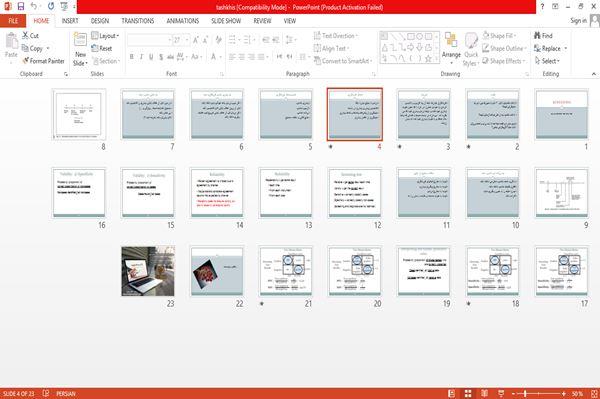Open the font name combo box

tap(149, 40)
